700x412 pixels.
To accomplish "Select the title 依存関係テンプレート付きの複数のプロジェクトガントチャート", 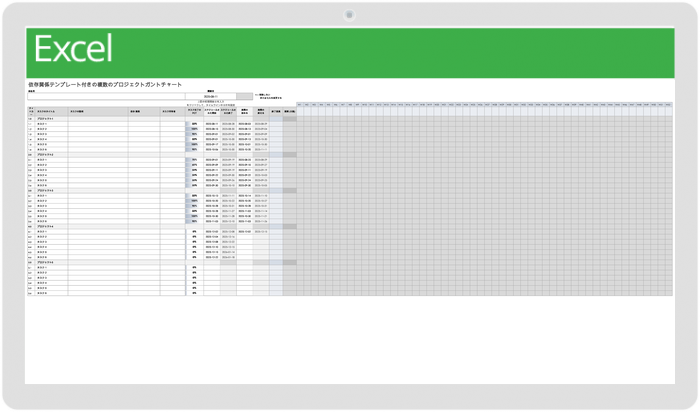I will [x=105, y=84].
